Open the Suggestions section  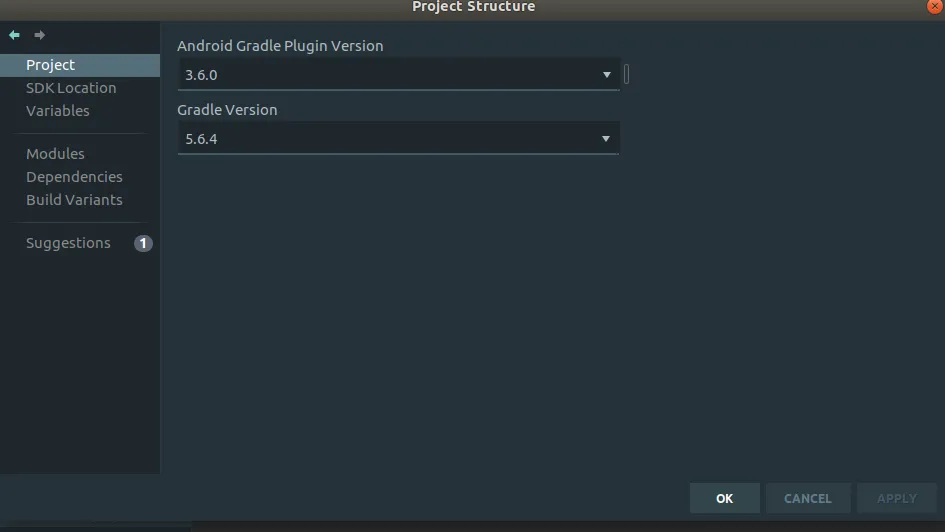(68, 243)
